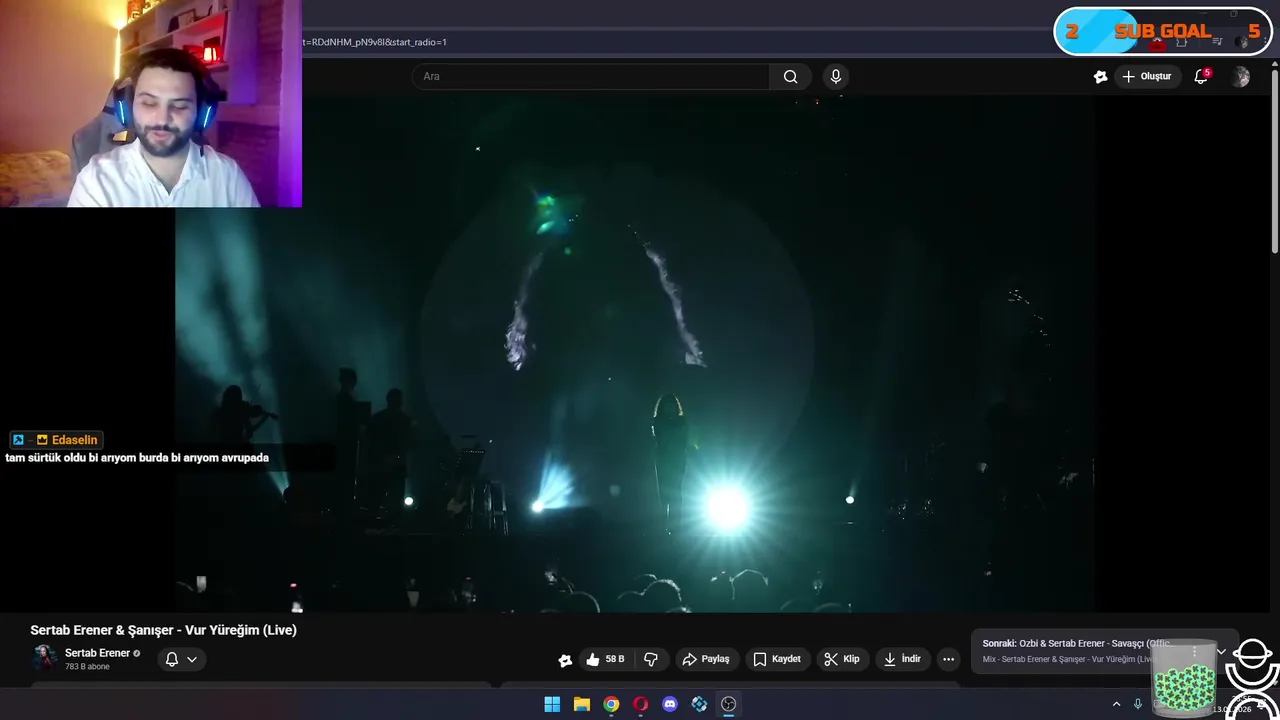Open the blue diamond app on taskbar
Screen dimensions: 1280x720
[x=699, y=704]
